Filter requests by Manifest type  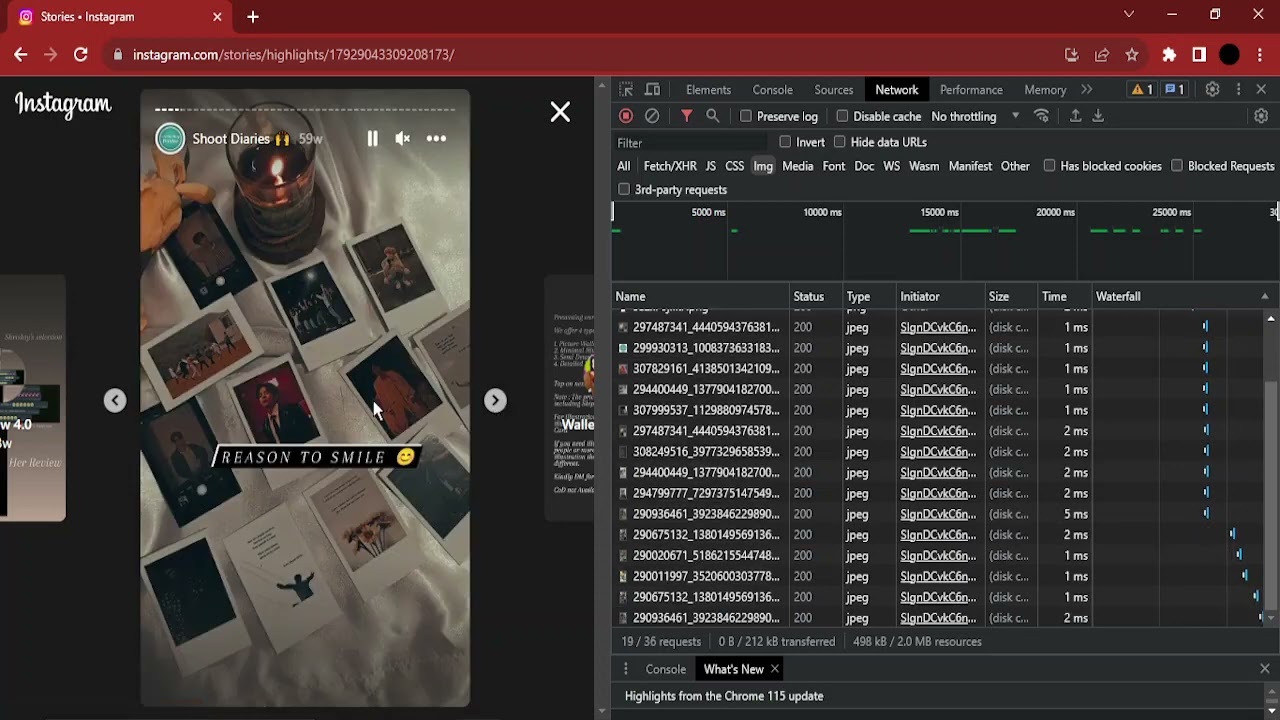[x=970, y=166]
